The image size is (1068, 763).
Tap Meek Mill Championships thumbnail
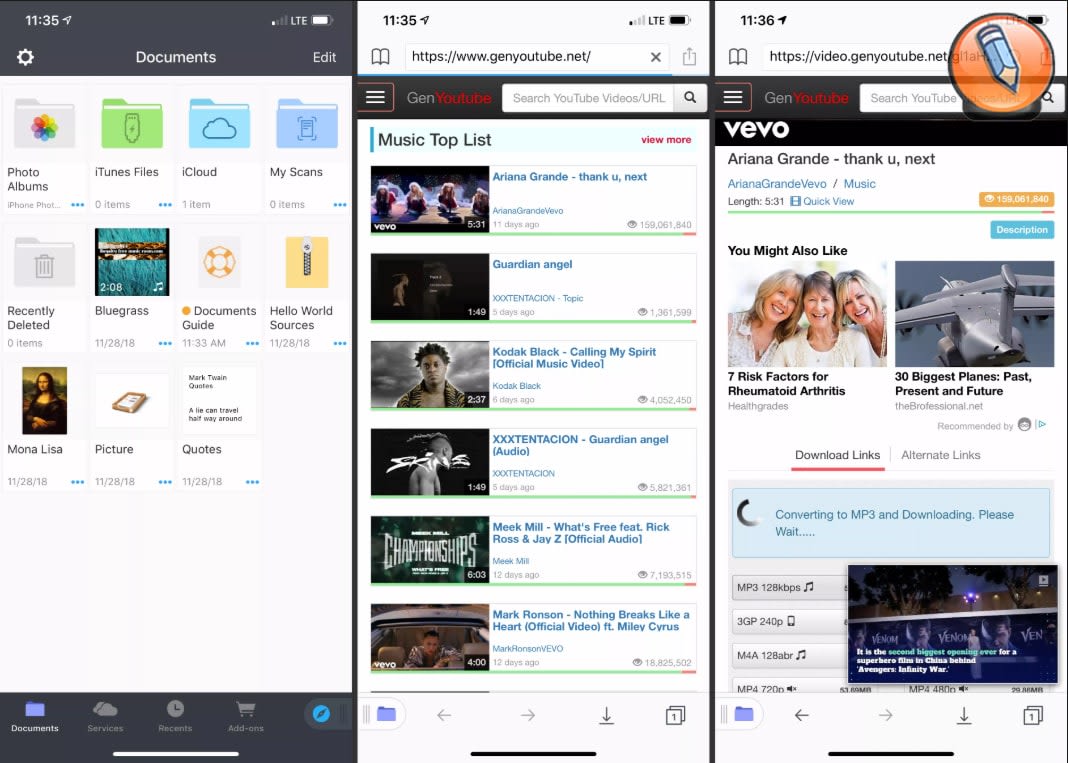pyautogui.click(x=430, y=549)
